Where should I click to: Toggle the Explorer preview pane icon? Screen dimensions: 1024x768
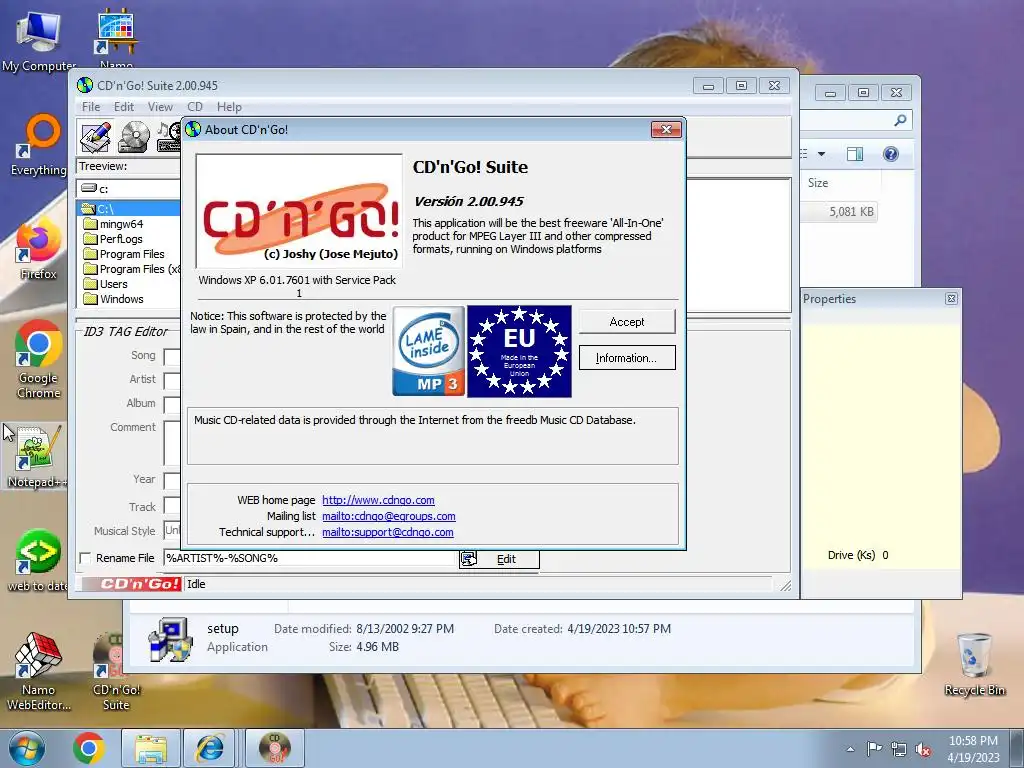(855, 153)
